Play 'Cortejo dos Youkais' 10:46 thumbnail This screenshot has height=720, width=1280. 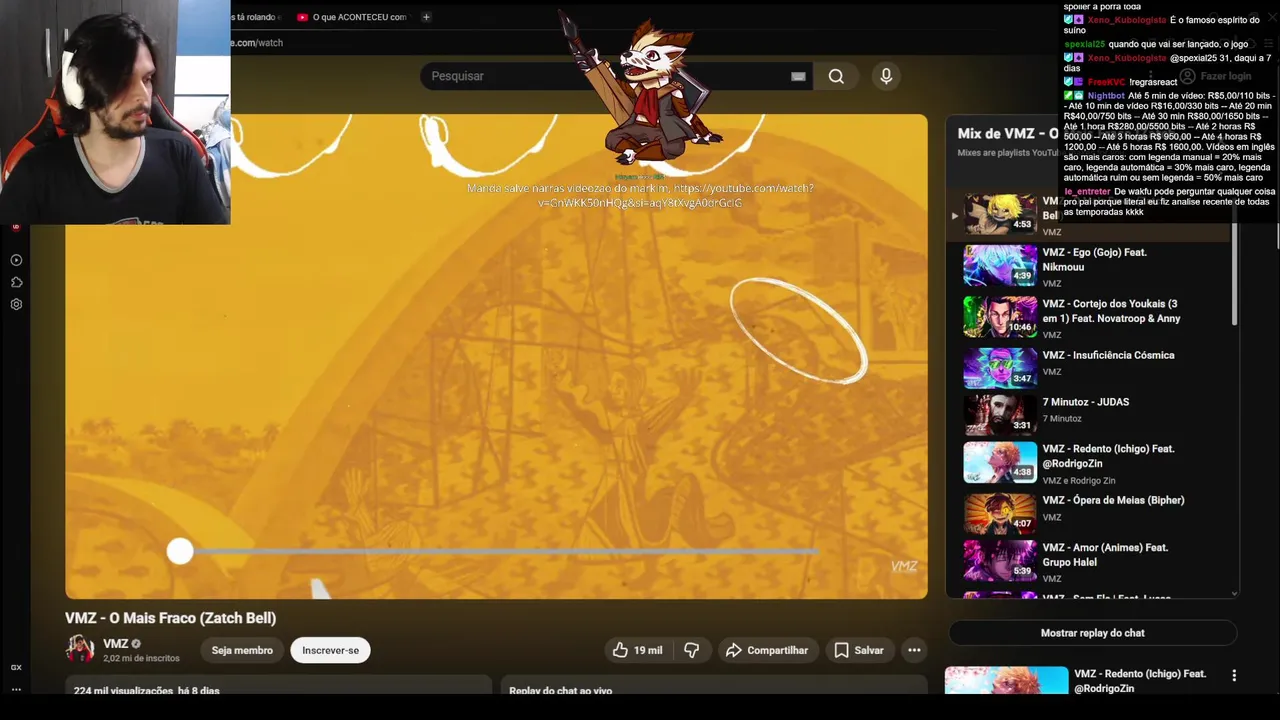1000,316
